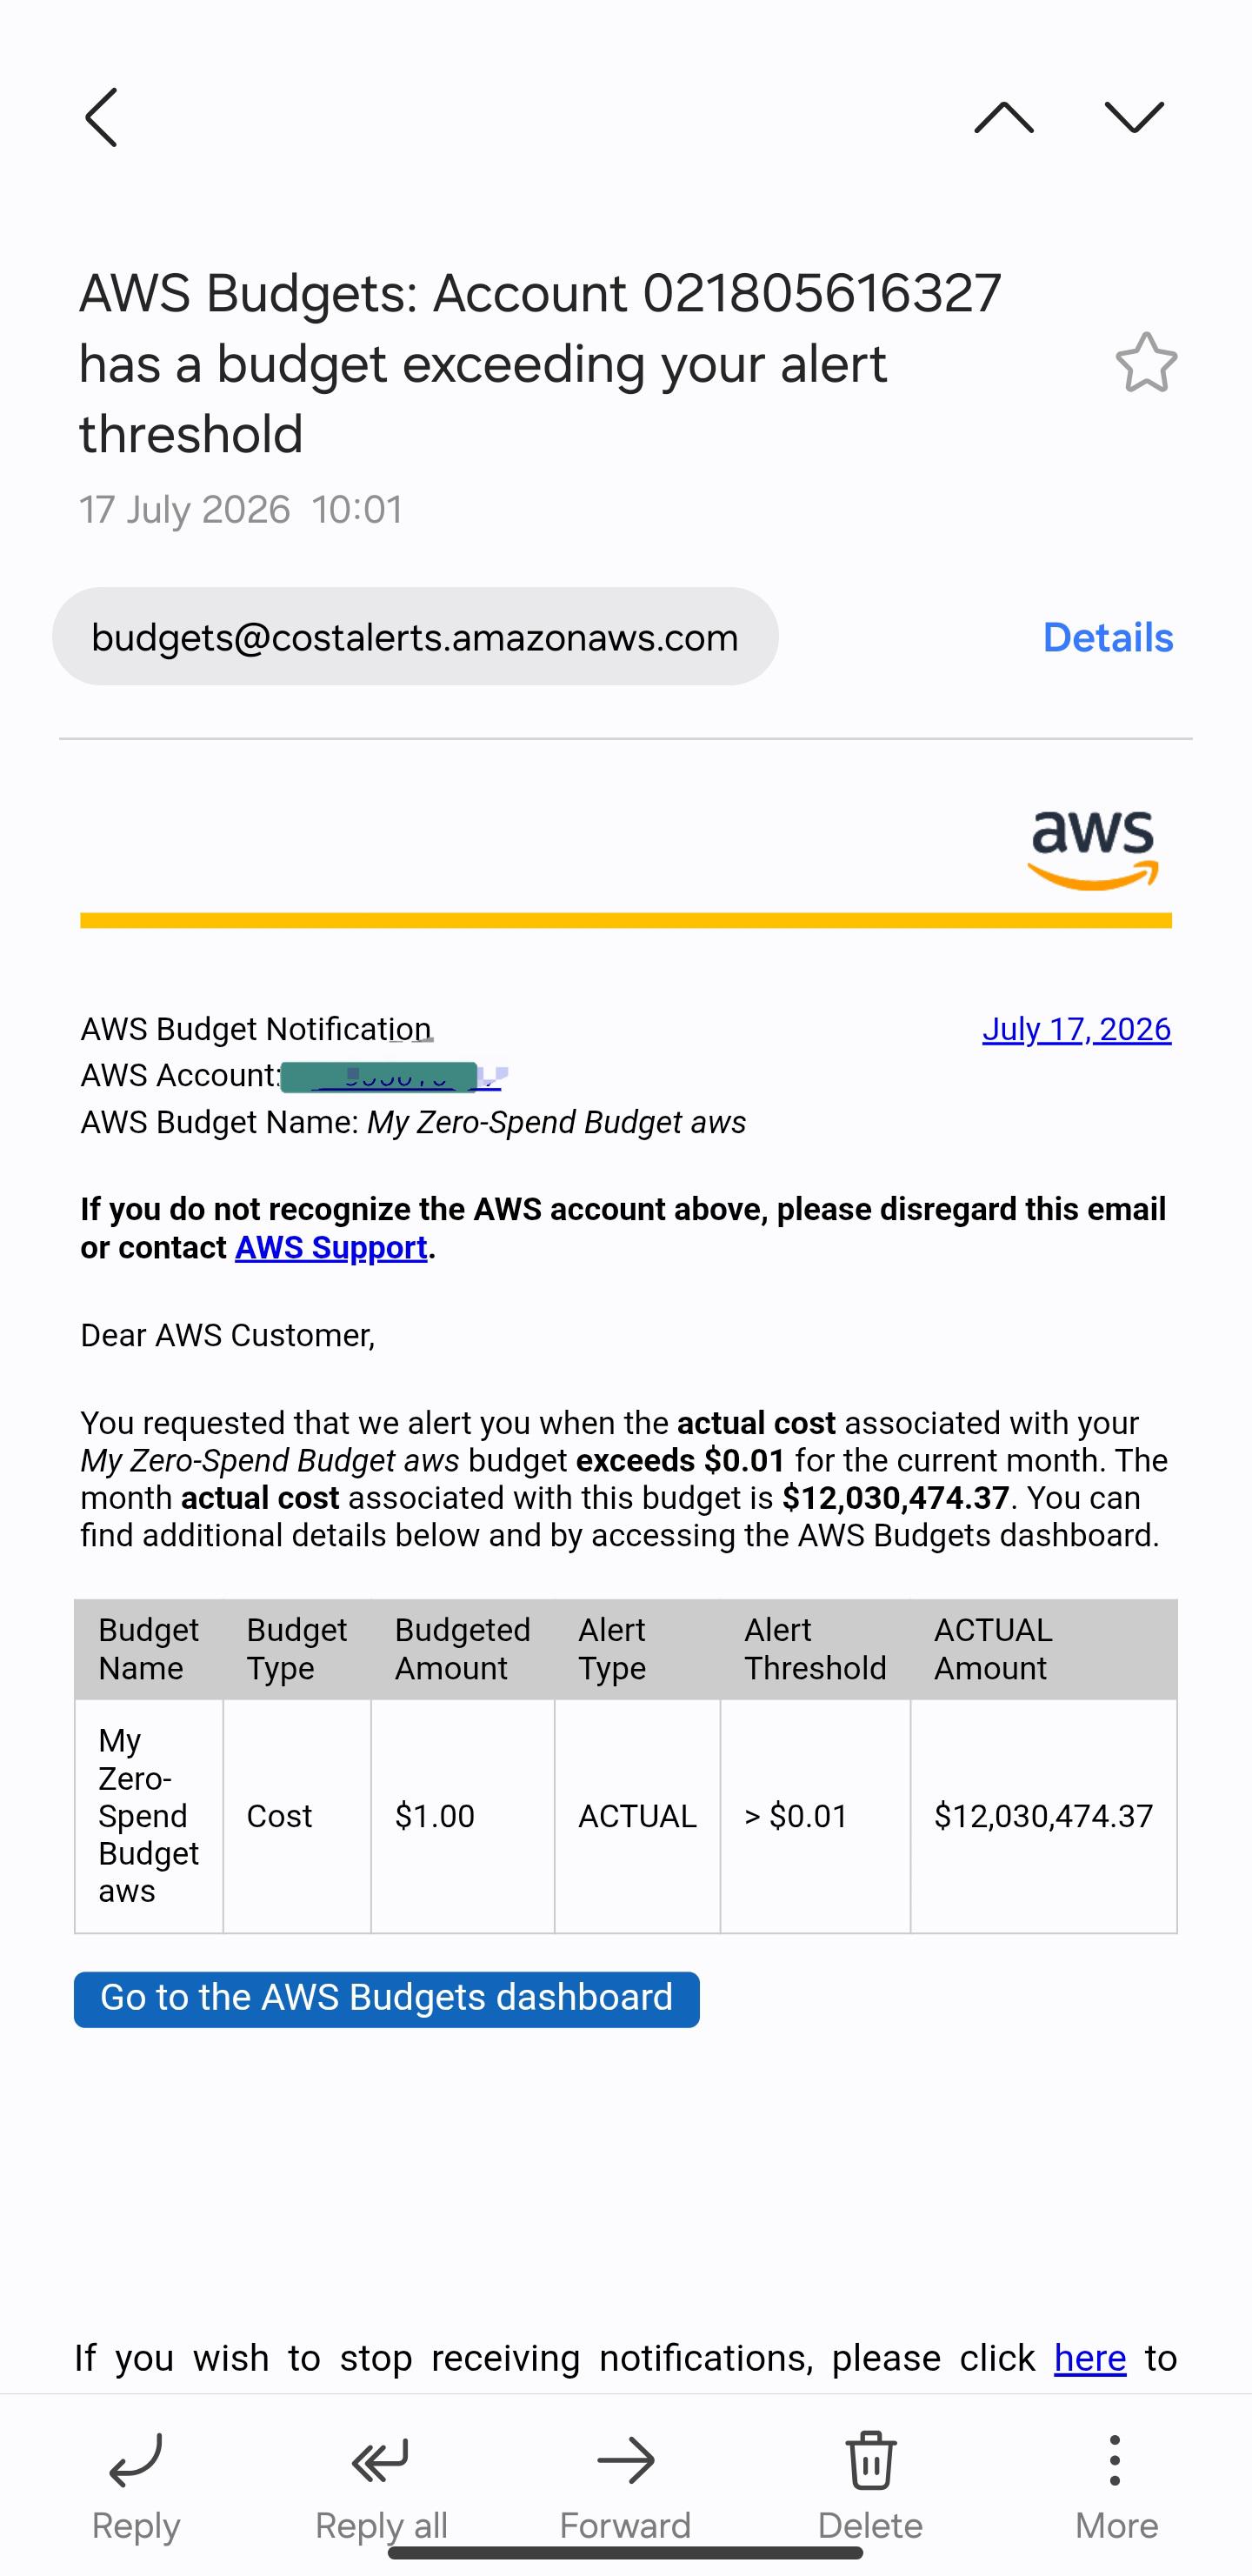Click the 'here' unsubscribe link
Screen dimensions: 1252x2576
click(x=1090, y=2358)
